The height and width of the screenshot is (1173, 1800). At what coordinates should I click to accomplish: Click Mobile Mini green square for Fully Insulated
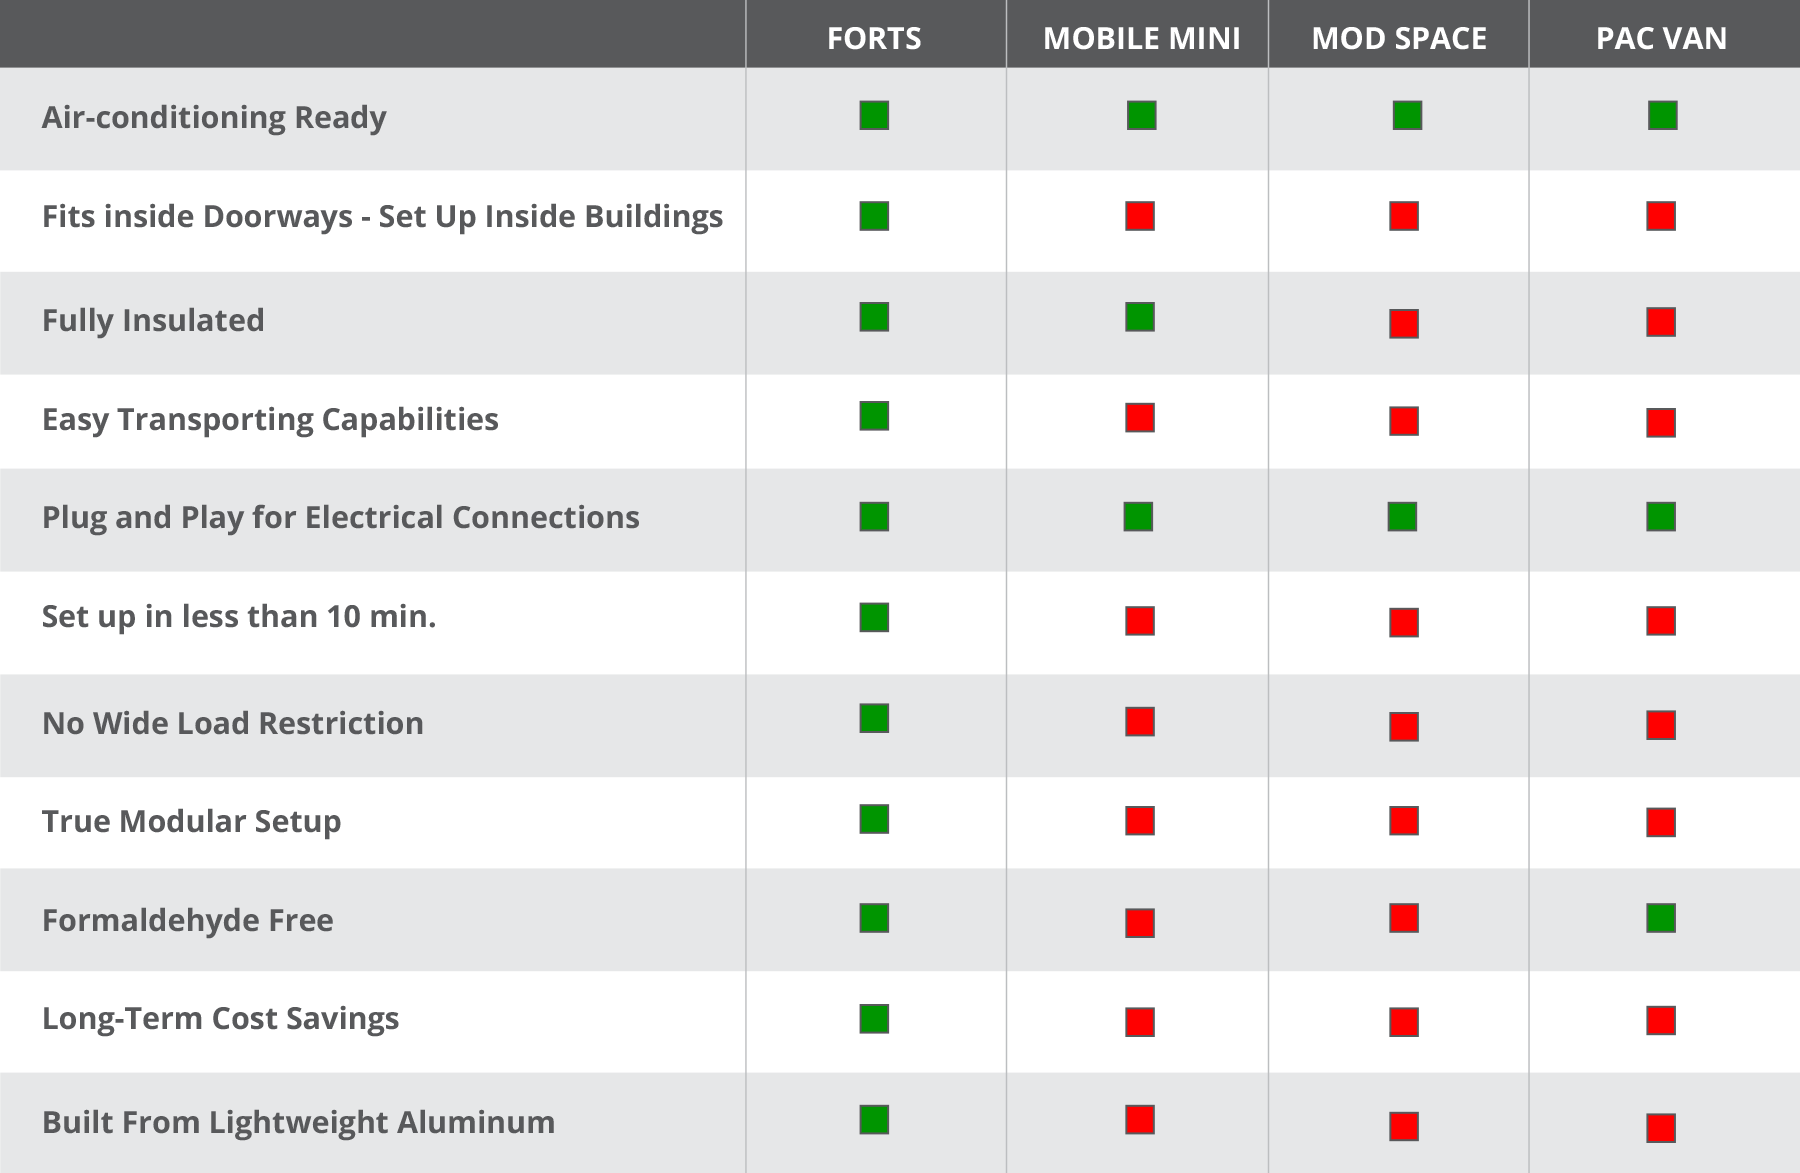point(1140,317)
